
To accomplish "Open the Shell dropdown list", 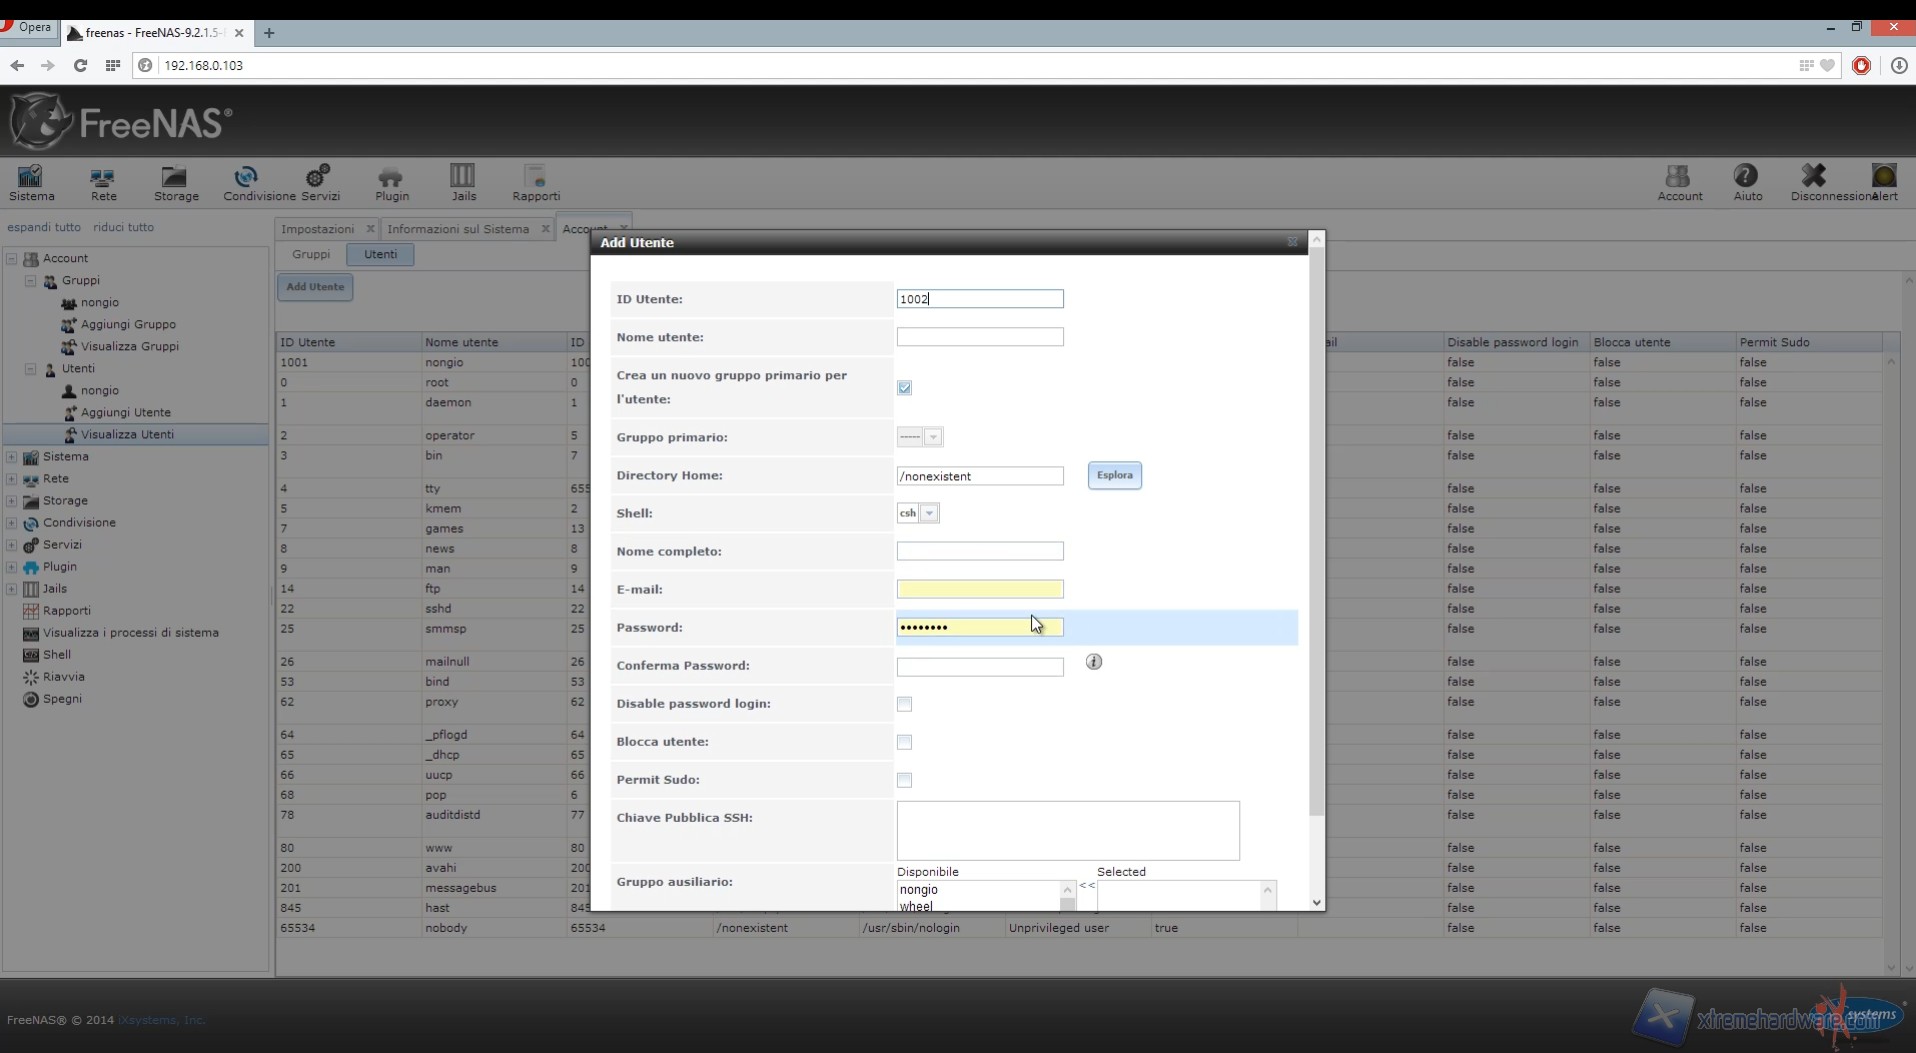I will [x=929, y=514].
